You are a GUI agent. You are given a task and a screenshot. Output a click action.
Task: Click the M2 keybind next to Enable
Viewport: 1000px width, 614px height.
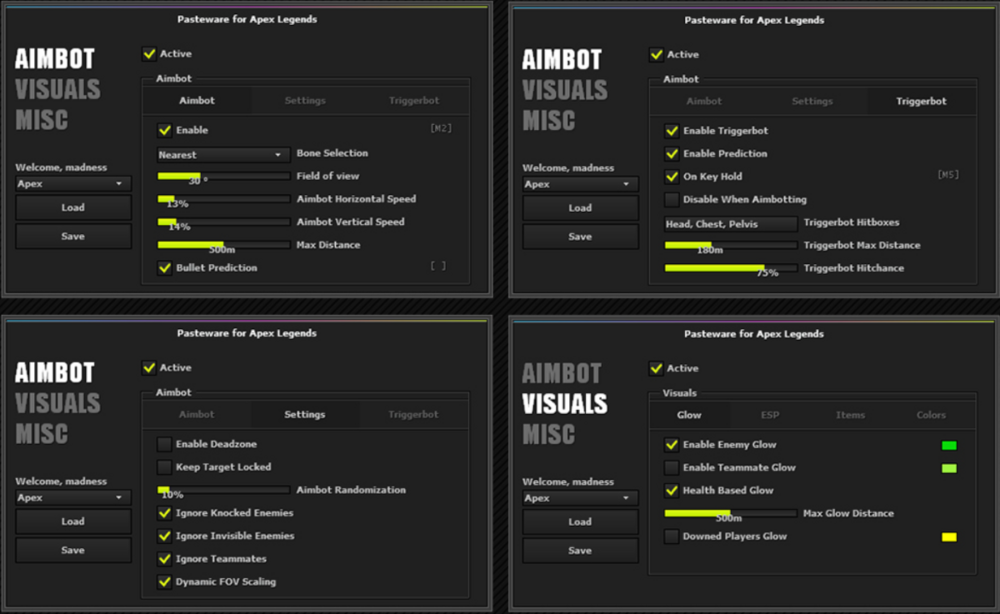(441, 128)
